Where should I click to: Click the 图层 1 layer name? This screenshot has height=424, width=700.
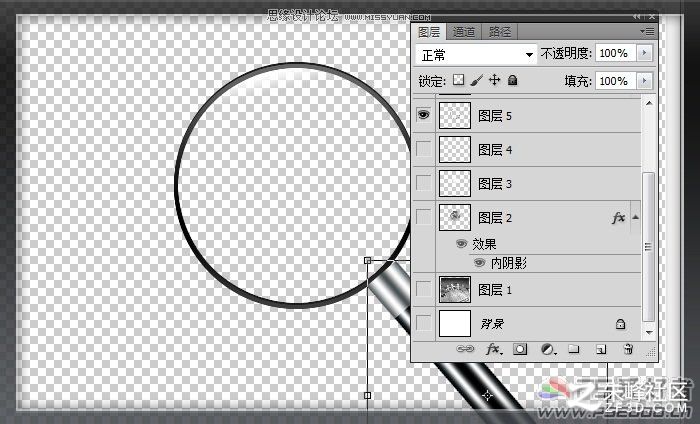coord(495,290)
